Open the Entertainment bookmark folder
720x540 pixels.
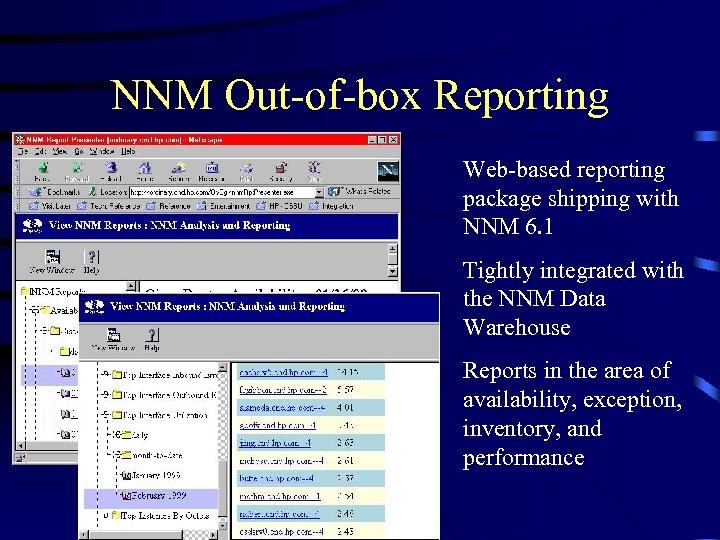click(x=224, y=206)
